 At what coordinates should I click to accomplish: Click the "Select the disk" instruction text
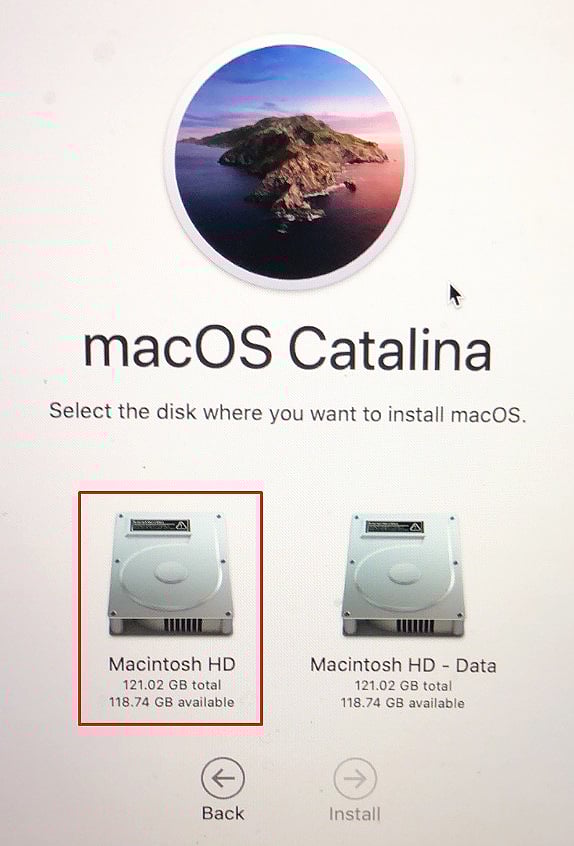coord(288,413)
